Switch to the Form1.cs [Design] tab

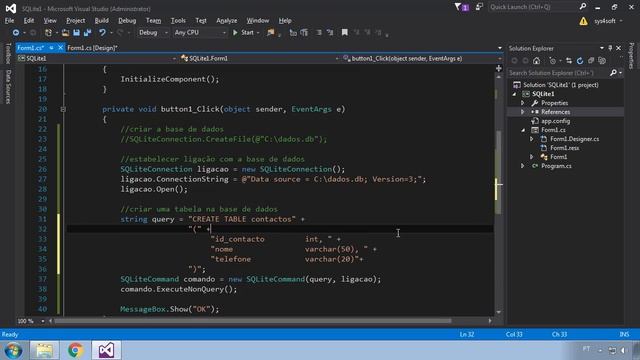pyautogui.click(x=92, y=48)
